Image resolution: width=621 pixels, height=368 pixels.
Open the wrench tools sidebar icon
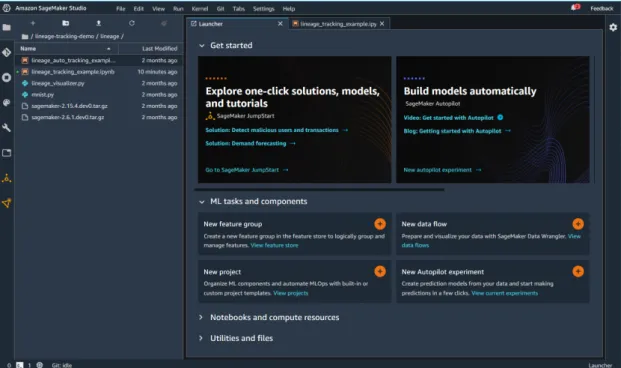pyautogui.click(x=7, y=128)
